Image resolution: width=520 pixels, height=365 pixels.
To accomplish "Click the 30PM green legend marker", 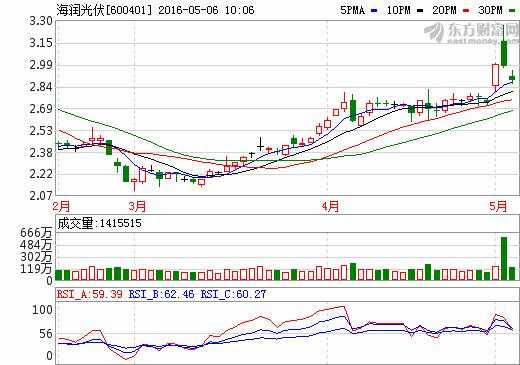I will [512, 11].
